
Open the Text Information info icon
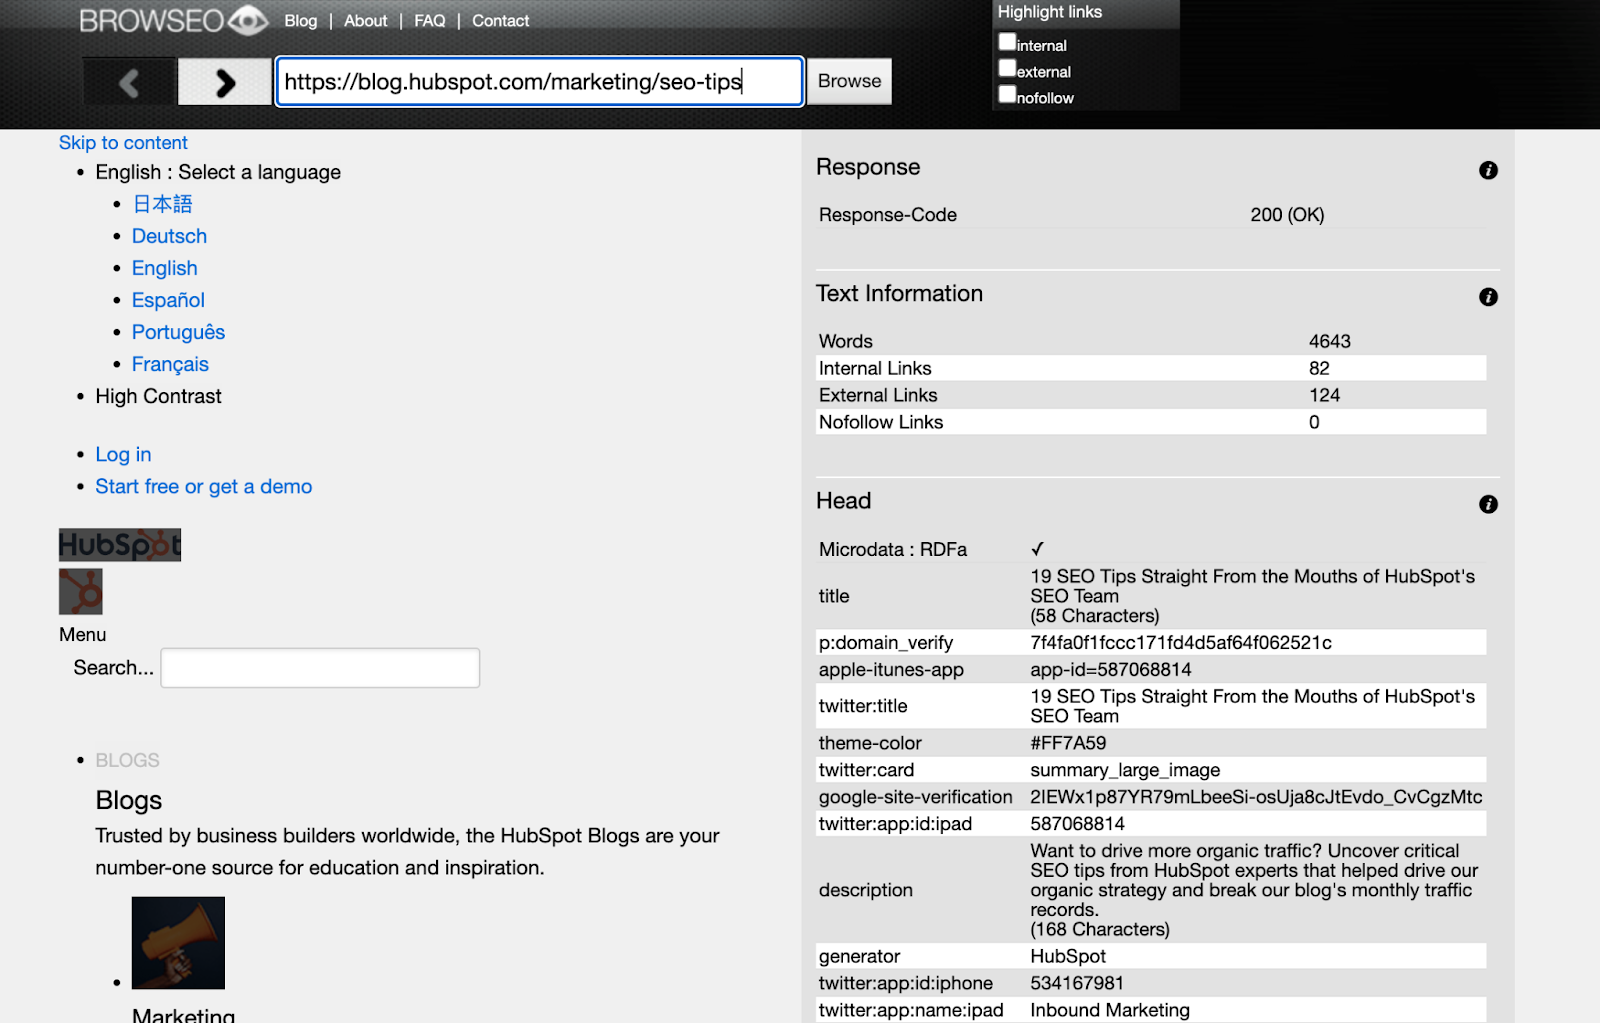tap(1488, 297)
